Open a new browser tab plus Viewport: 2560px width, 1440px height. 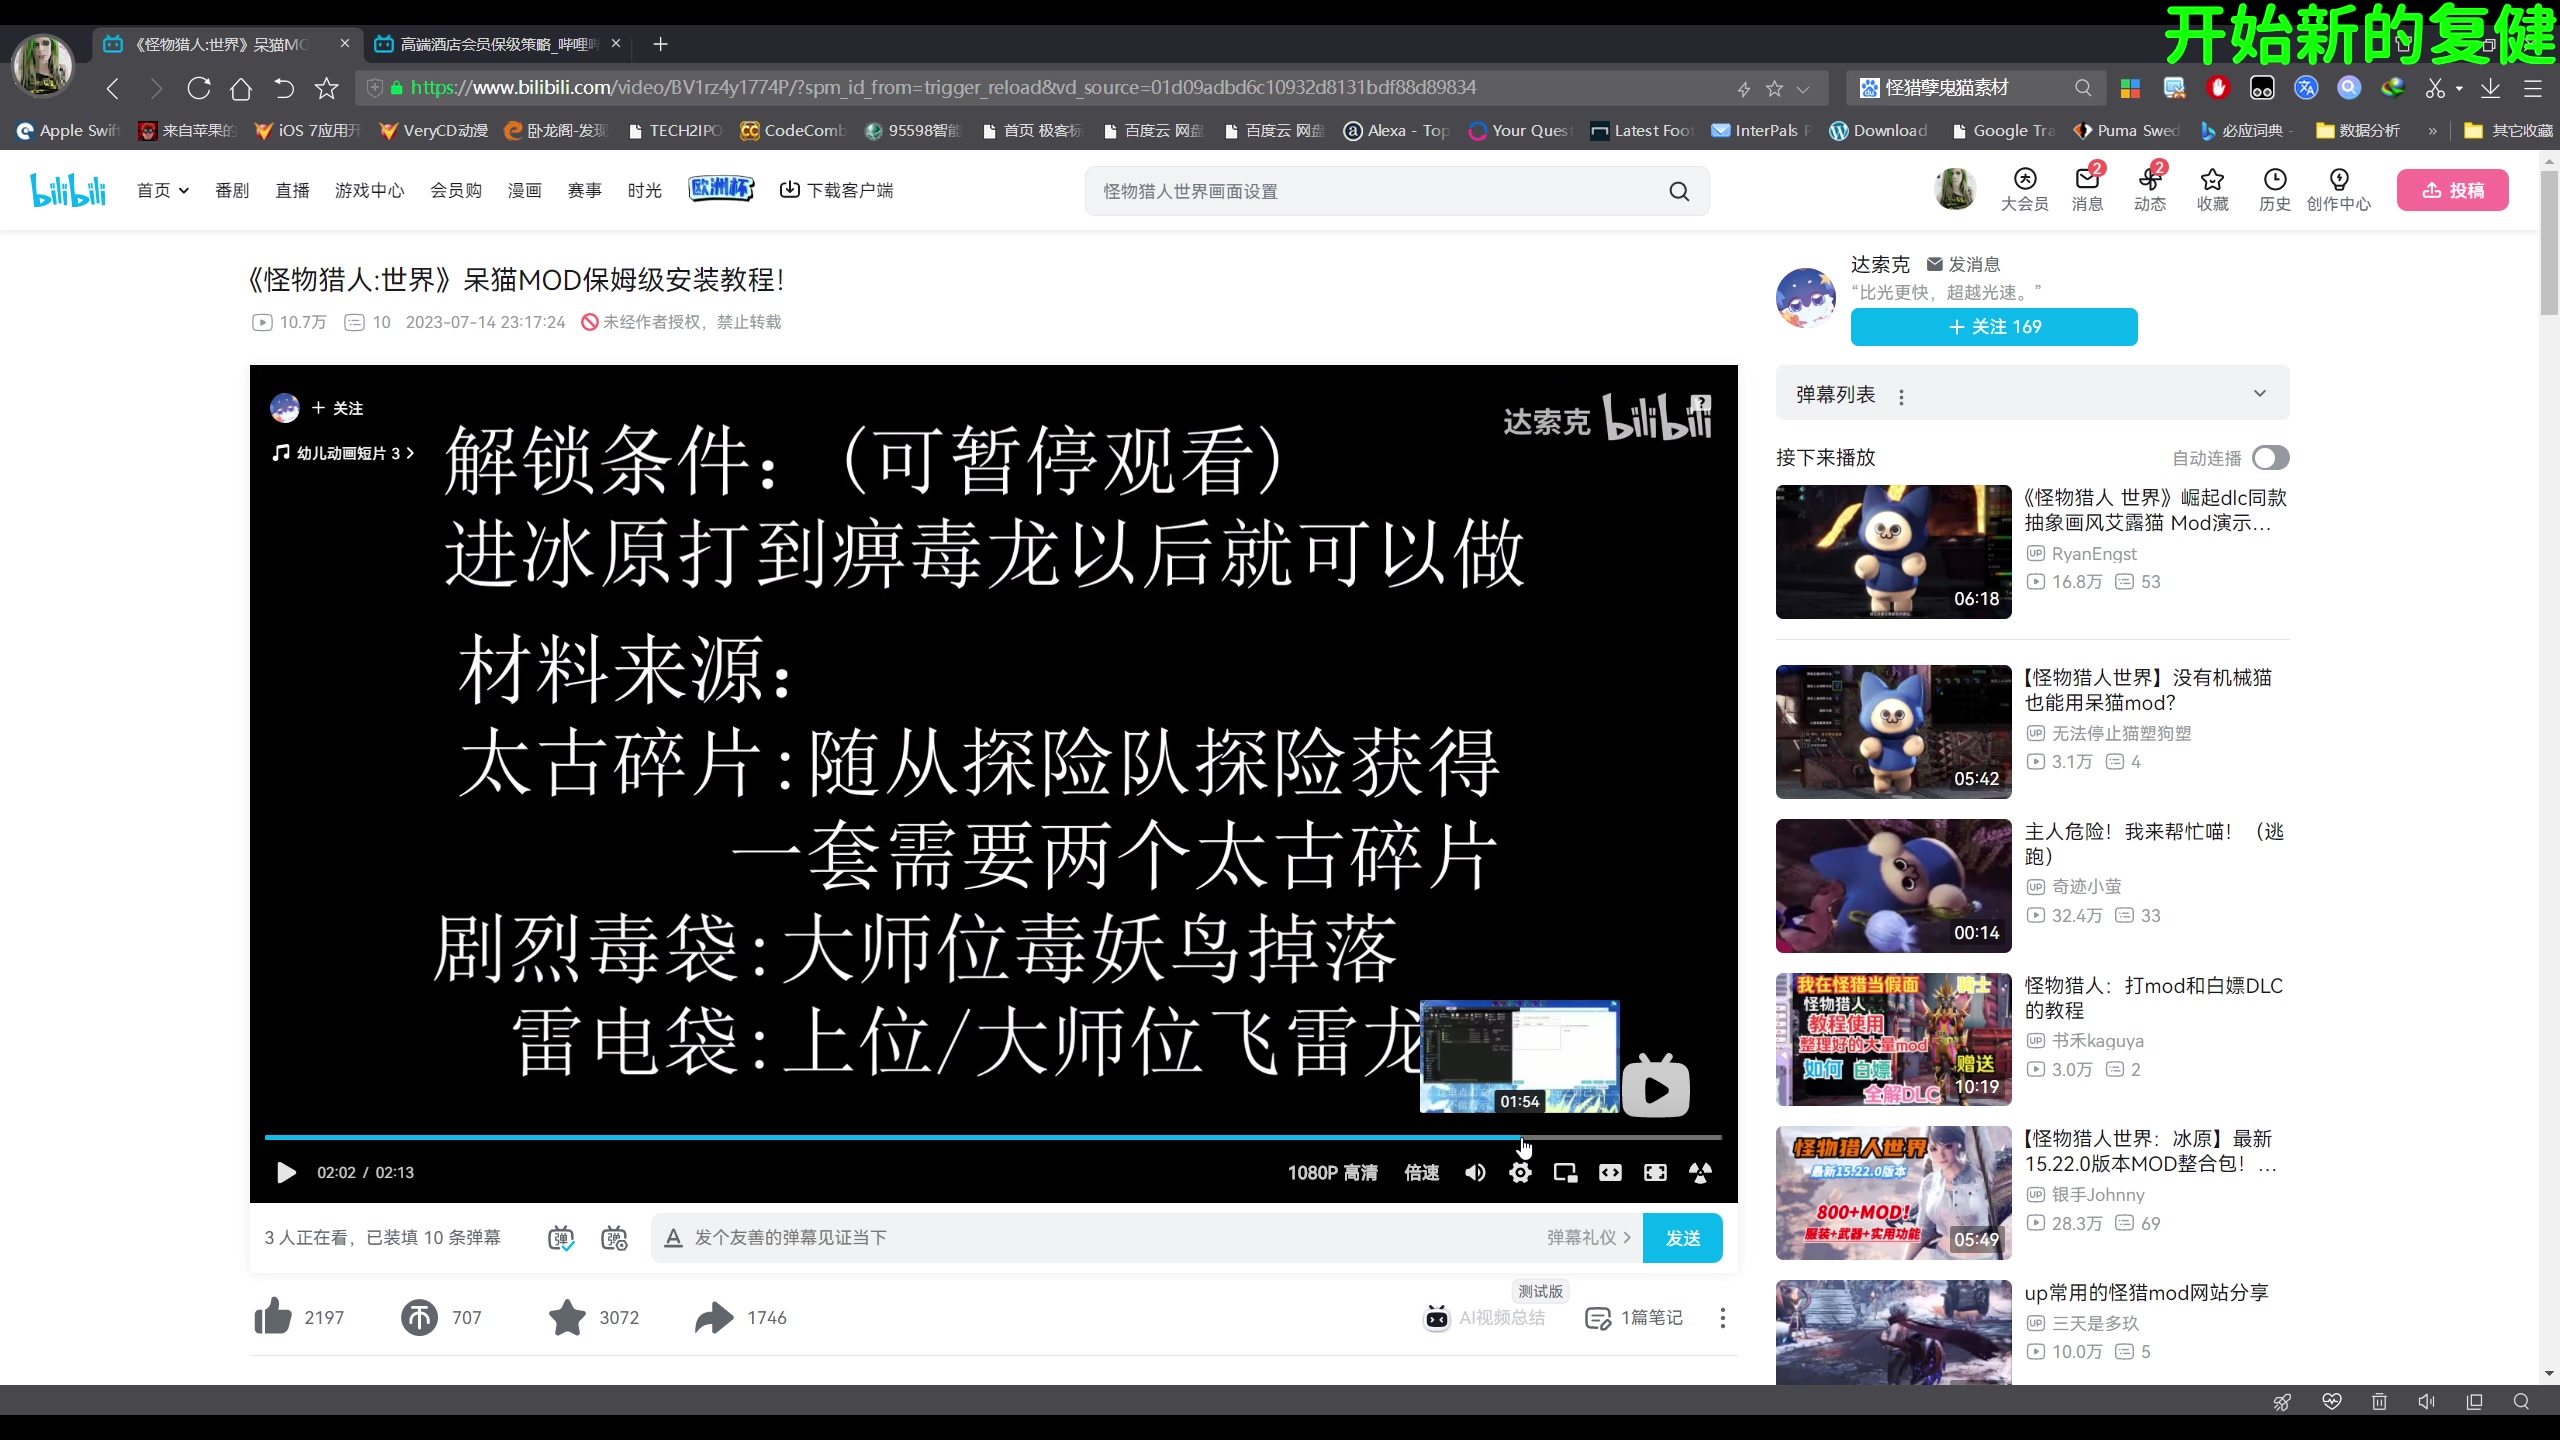tap(660, 44)
